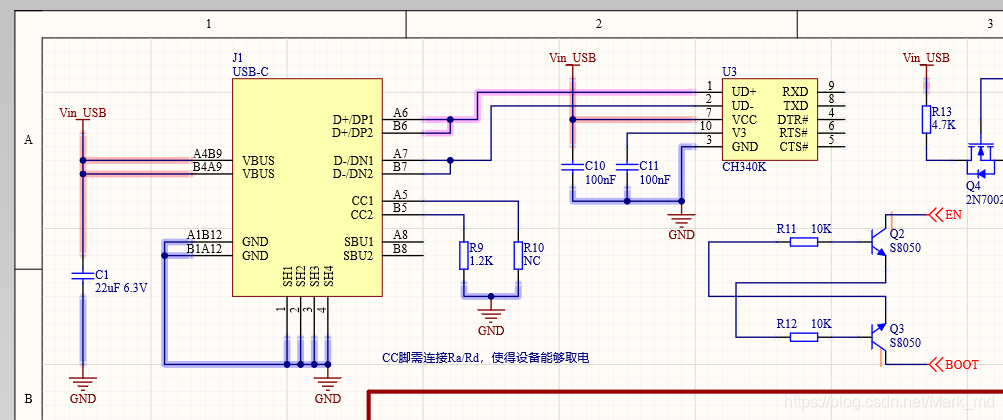Viewport: 1003px width, 420px height.
Task: Select the Q2 transistor symbol
Action: pyautogui.click(x=879, y=242)
